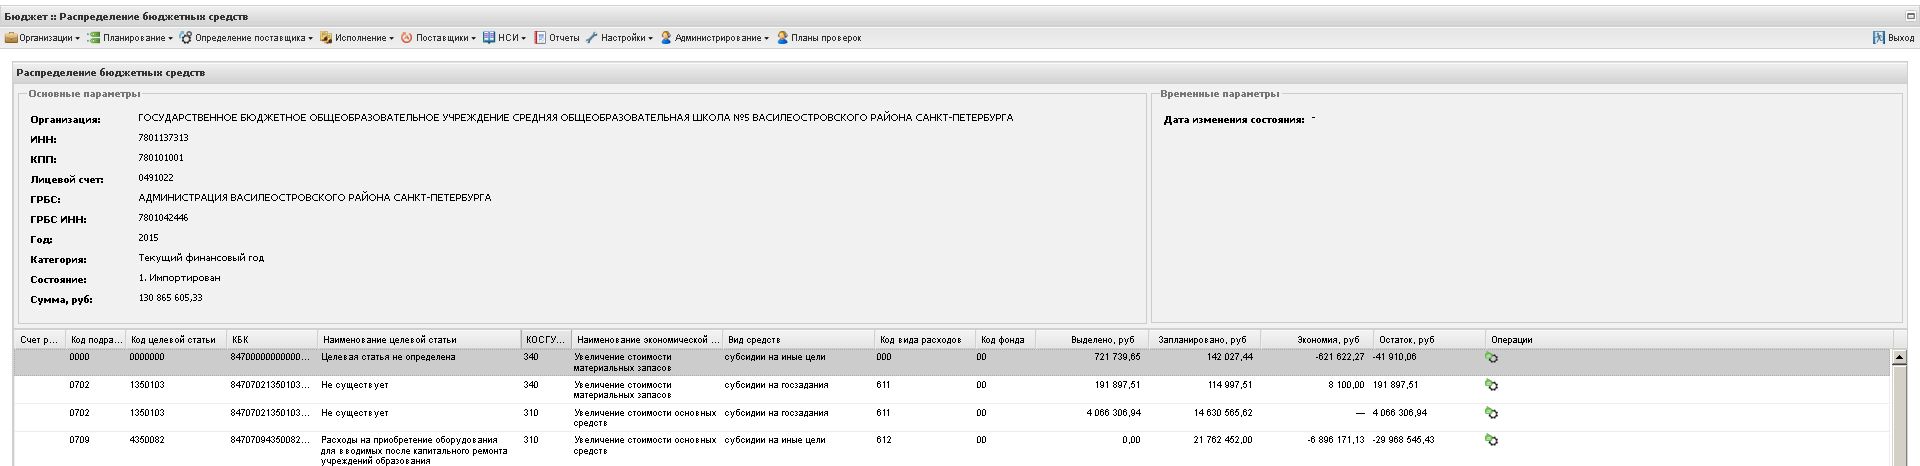The width and height of the screenshot is (1920, 466).
Task: Expand the Администрирование menu
Action: [715, 38]
